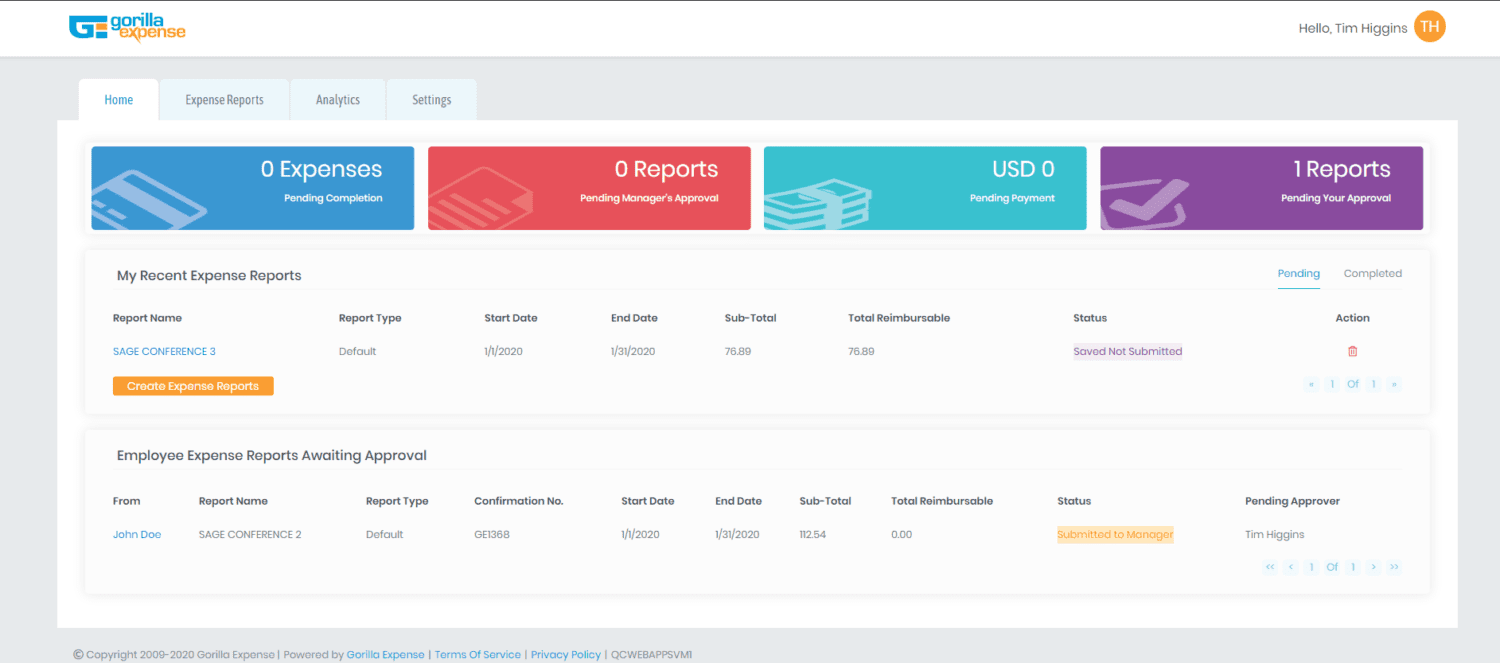Open John Doe's employee details
Image resolution: width=1500 pixels, height=663 pixels.
(136, 534)
